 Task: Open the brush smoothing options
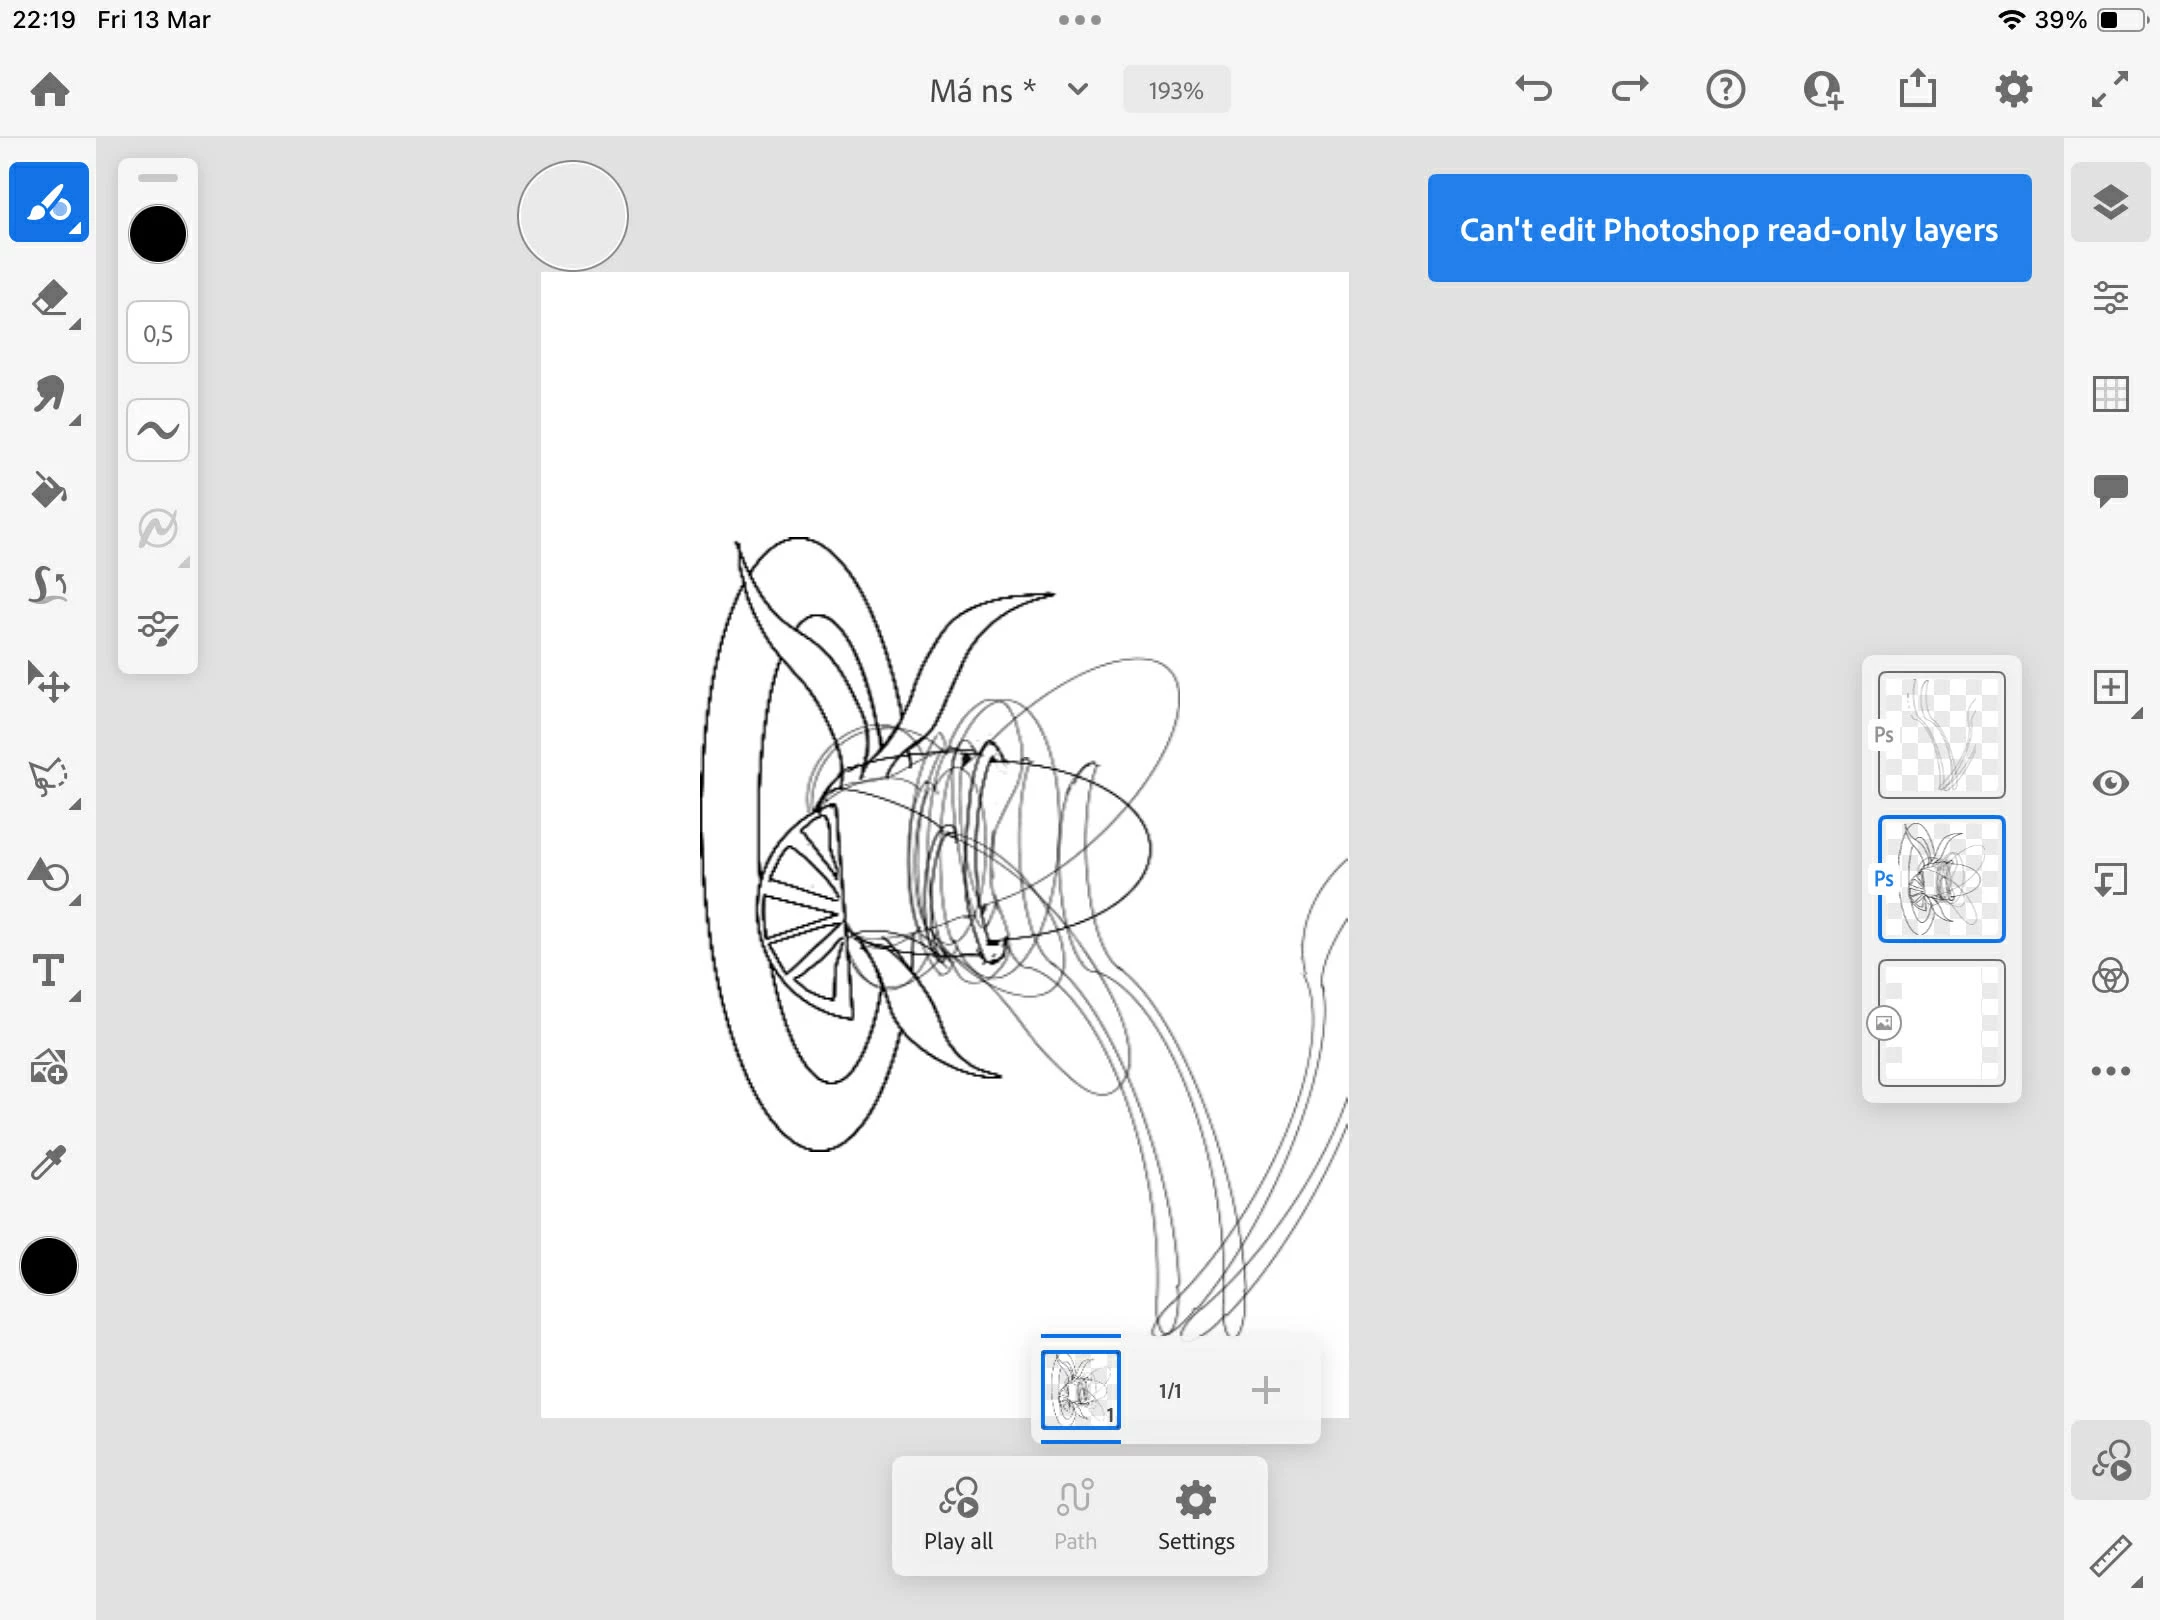pyautogui.click(x=158, y=430)
